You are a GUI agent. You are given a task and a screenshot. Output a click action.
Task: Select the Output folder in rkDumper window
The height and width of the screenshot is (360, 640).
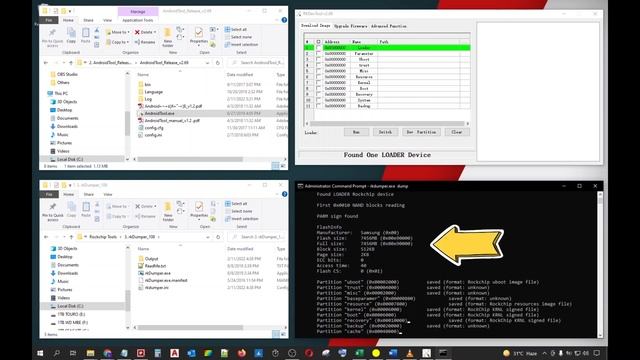tap(148, 259)
